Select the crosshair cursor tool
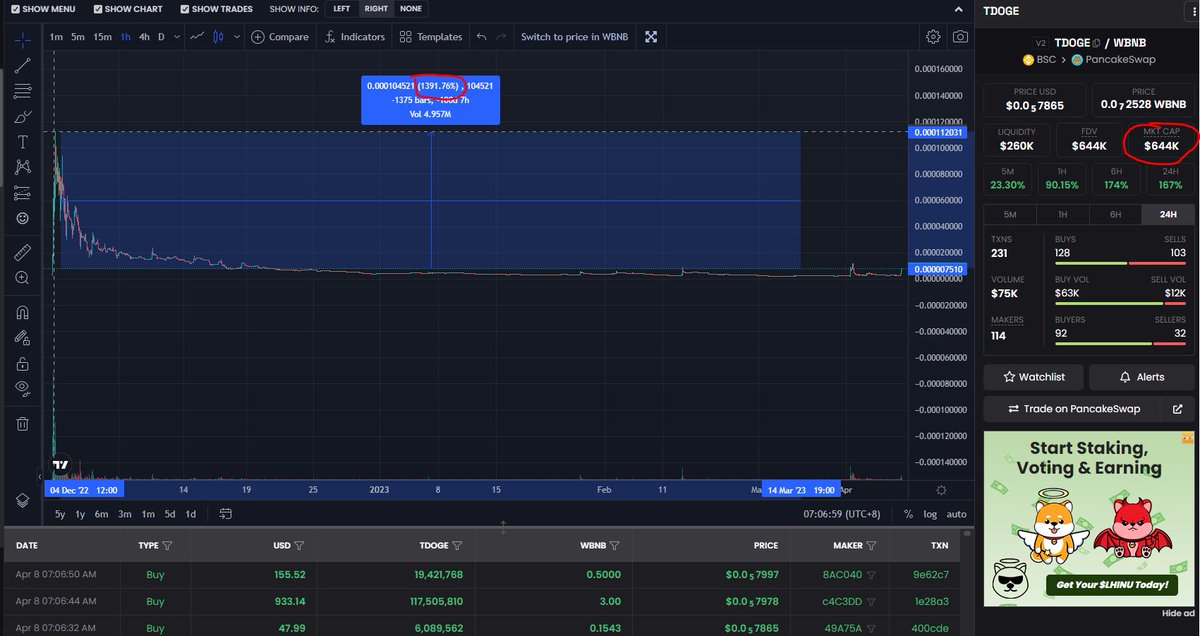Image resolution: width=1200 pixels, height=636 pixels. pos(22,38)
